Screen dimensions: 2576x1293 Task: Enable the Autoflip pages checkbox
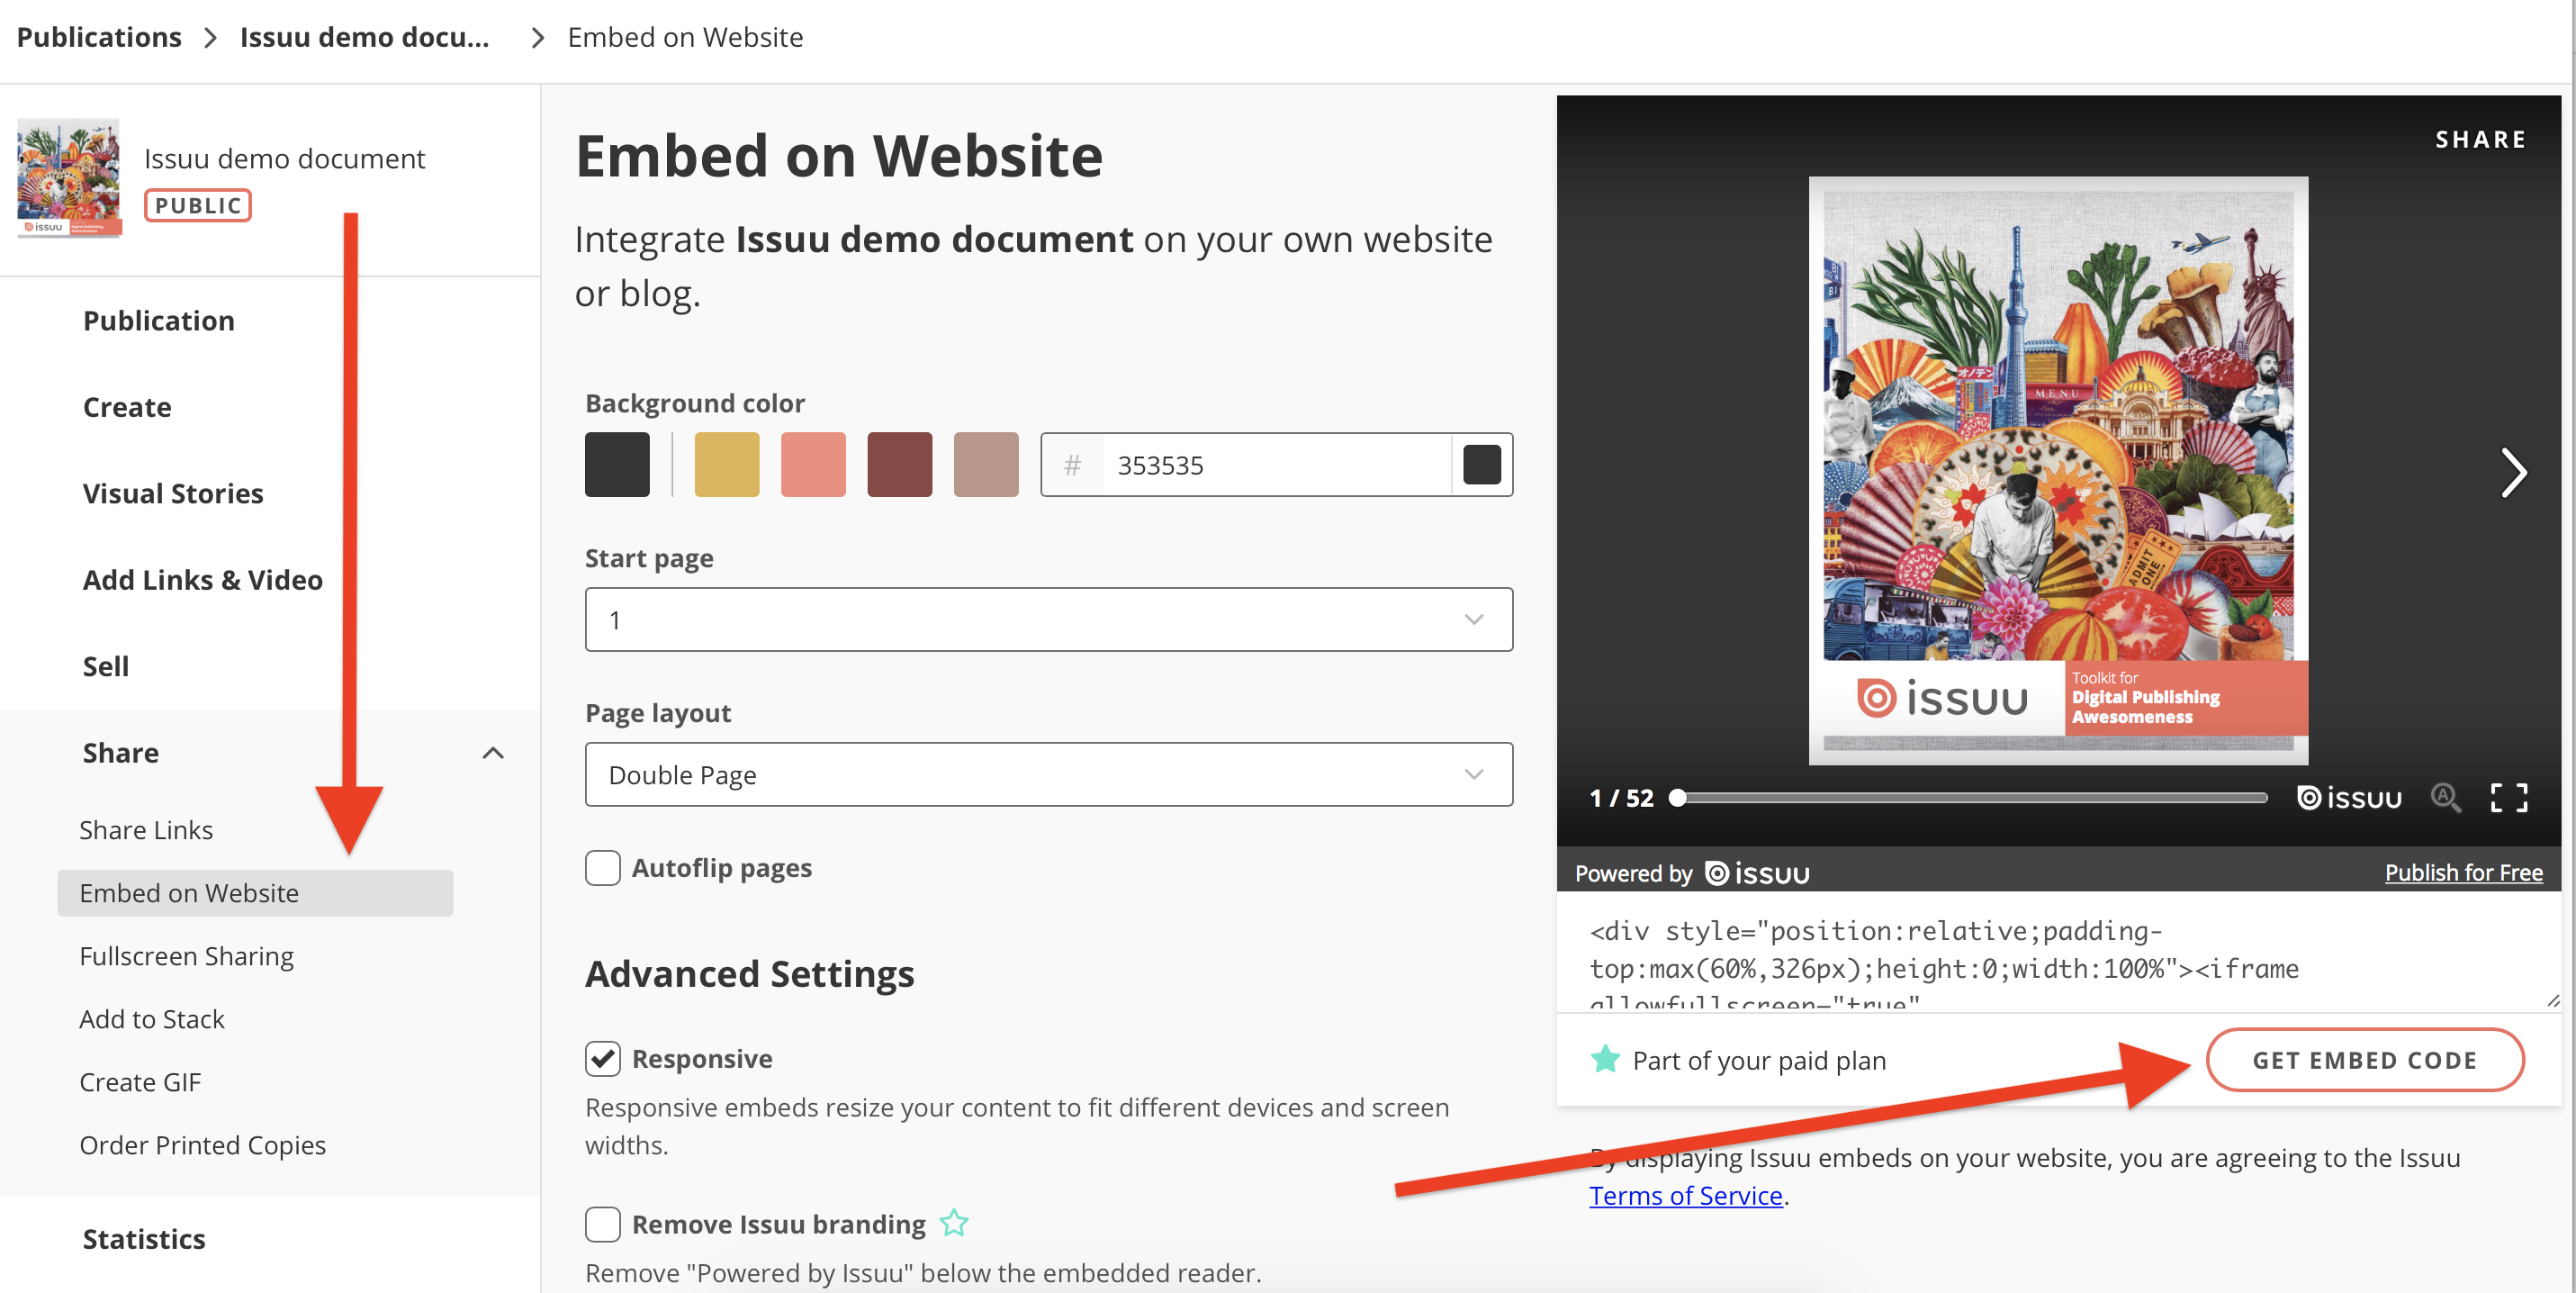[x=603, y=868]
